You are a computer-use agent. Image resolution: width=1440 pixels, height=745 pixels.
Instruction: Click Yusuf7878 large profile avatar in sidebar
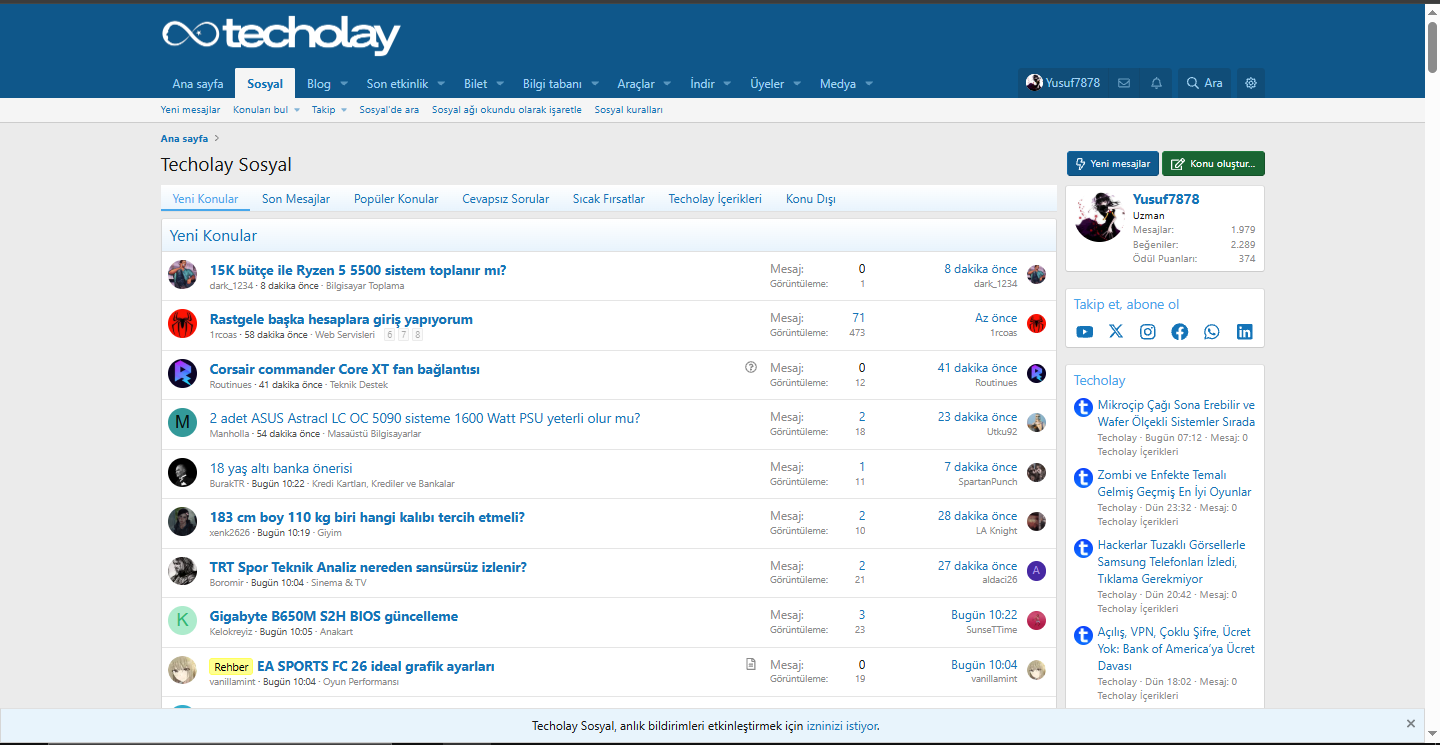pos(1100,217)
